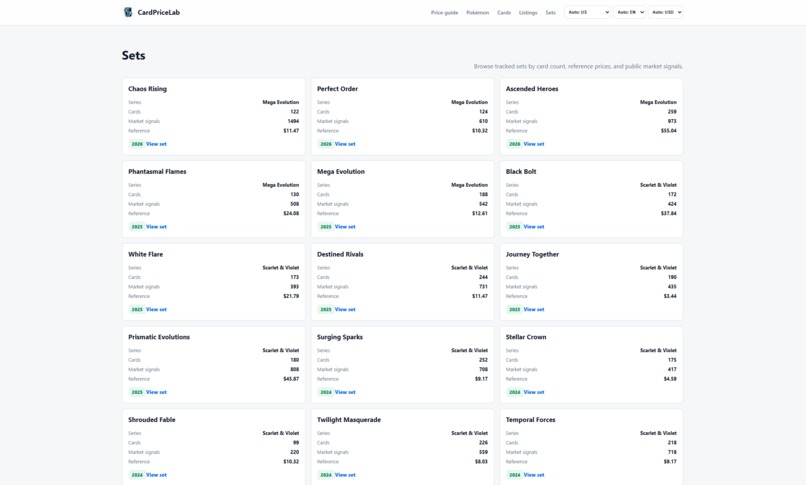
Task: Click White Flare reference price $21.79
Action: (x=291, y=296)
